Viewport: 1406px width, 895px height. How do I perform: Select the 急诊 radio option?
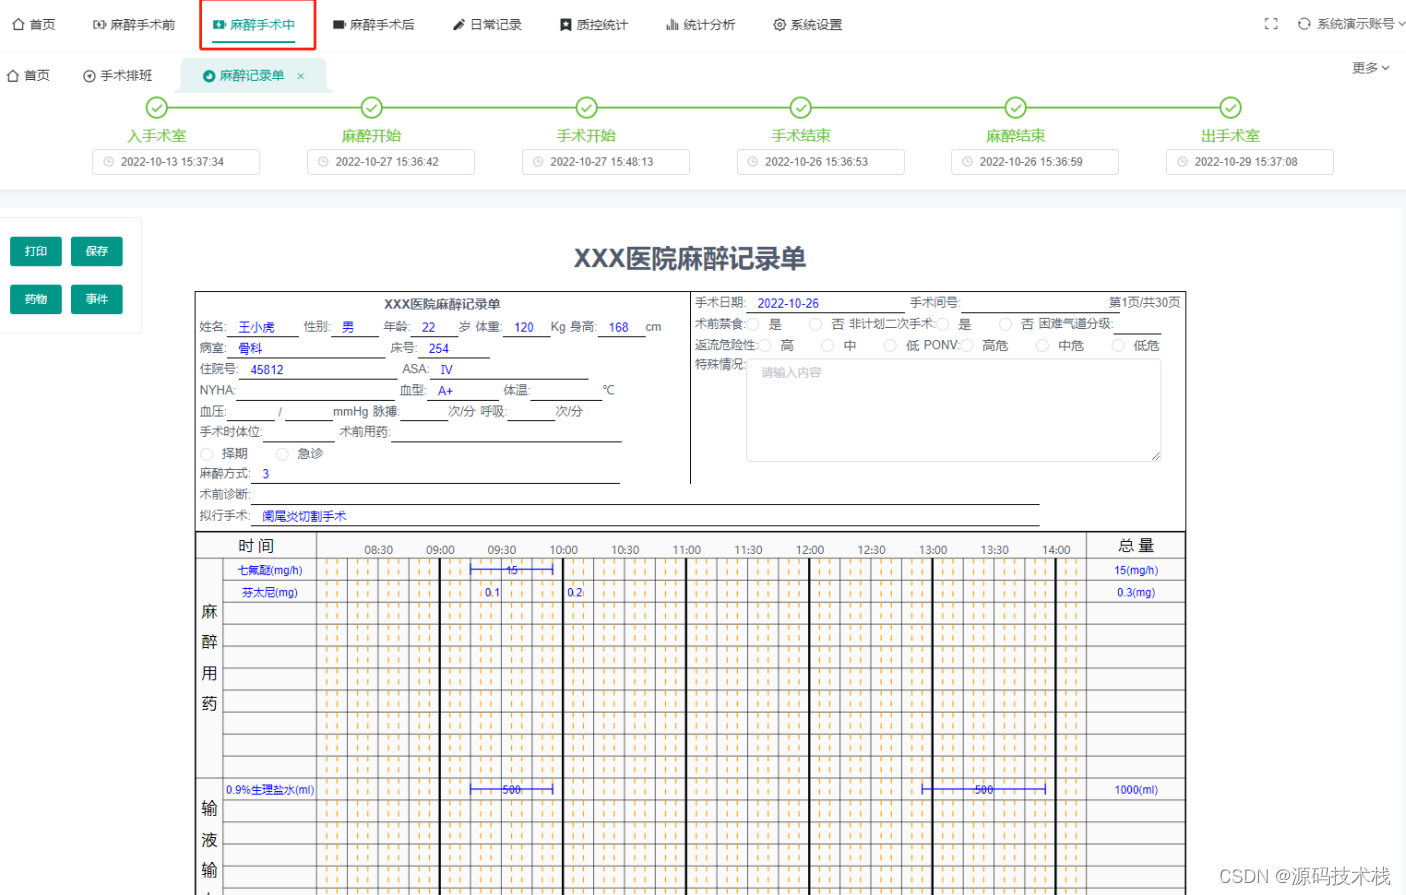coord(282,454)
